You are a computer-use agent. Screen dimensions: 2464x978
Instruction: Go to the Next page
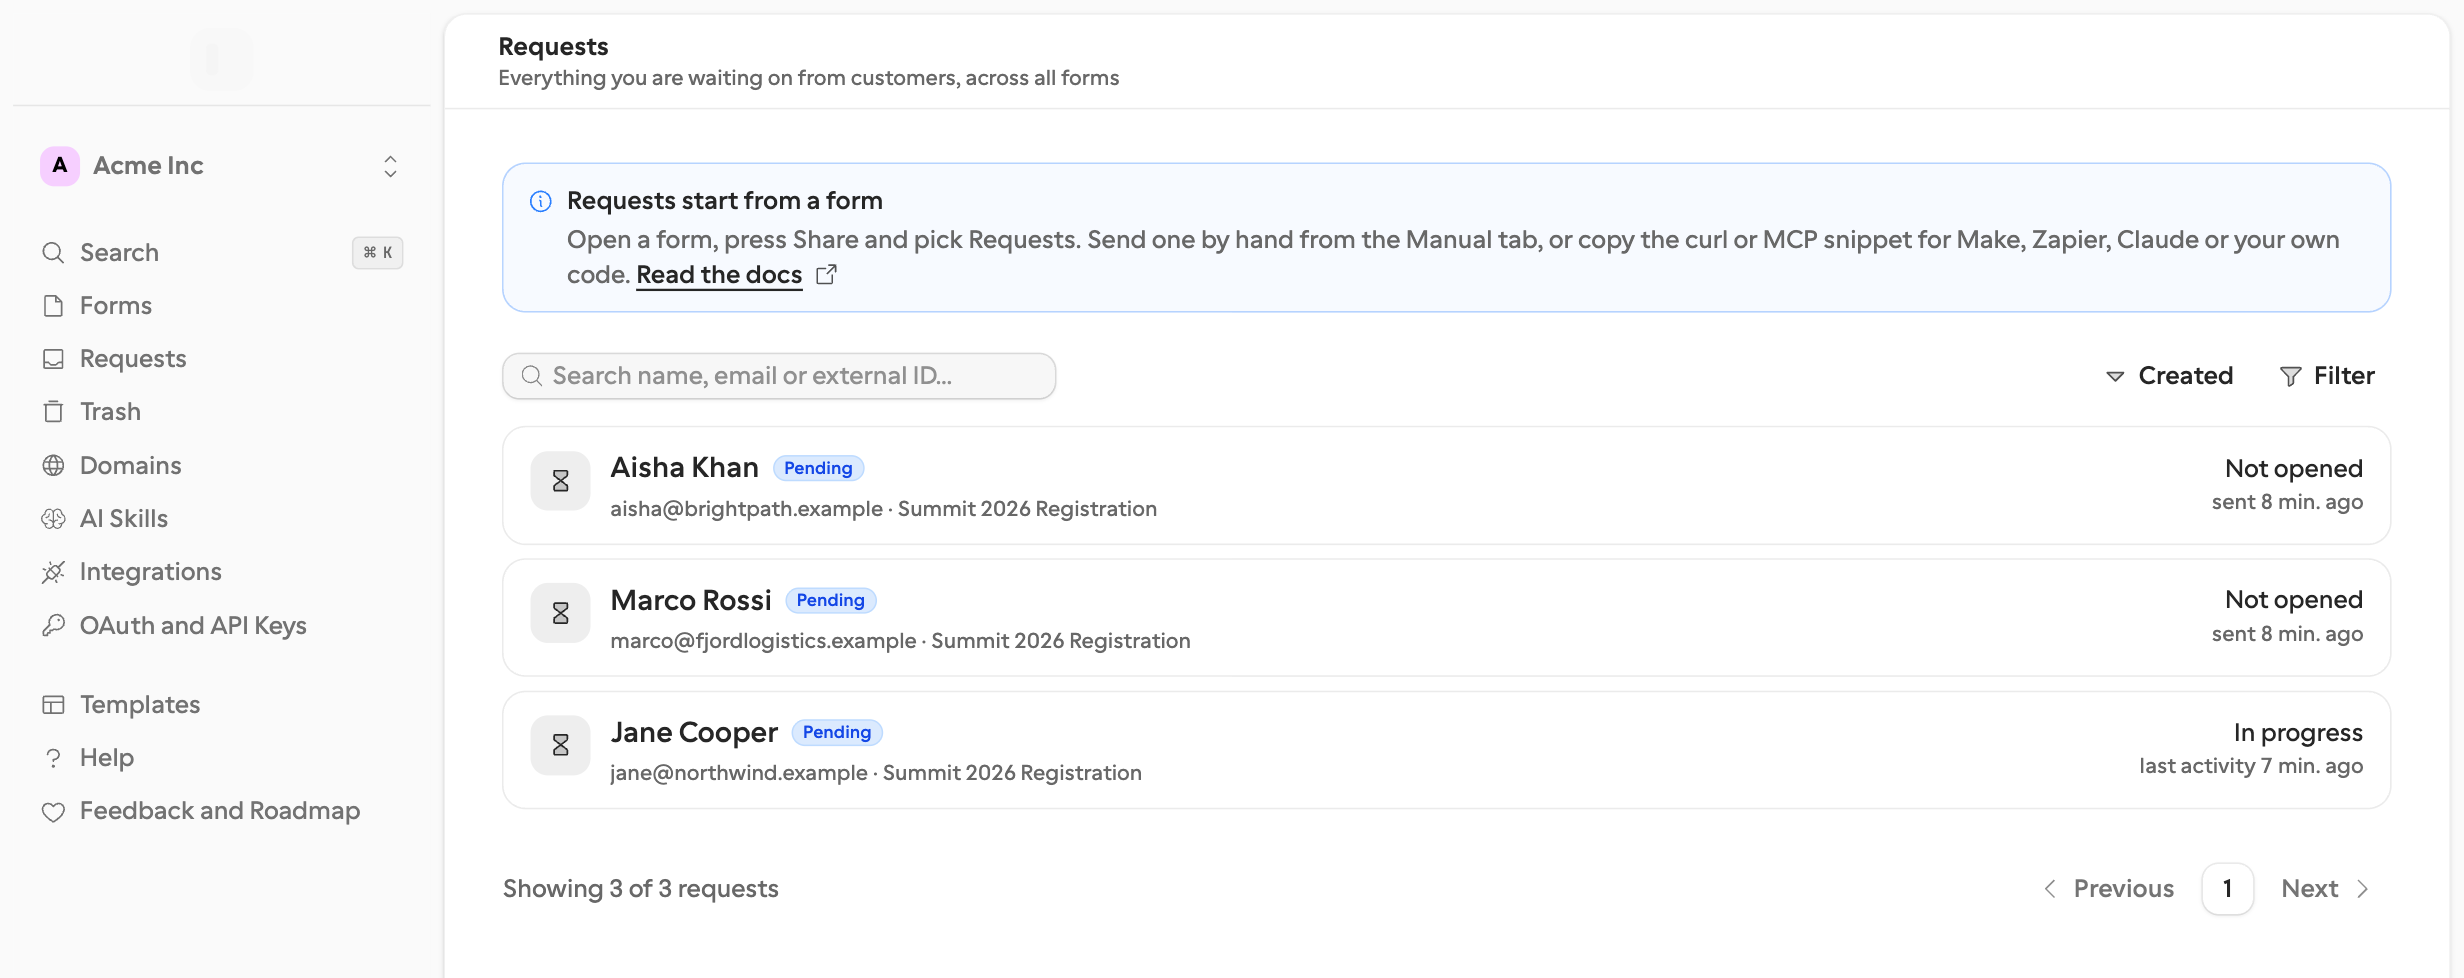pyautogui.click(x=2325, y=889)
